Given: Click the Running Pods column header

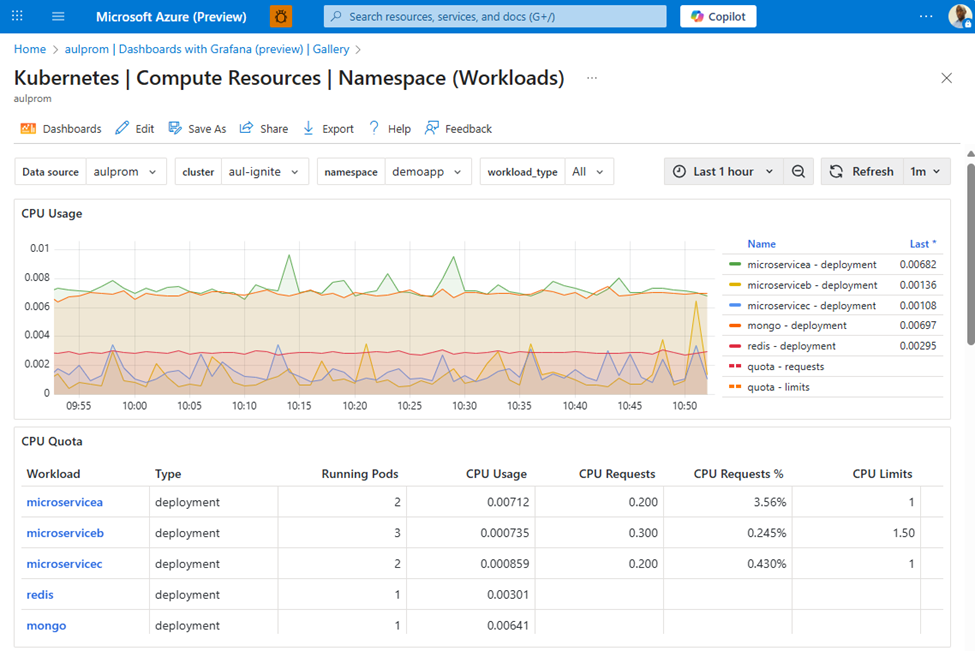Looking at the screenshot, I should tap(360, 474).
